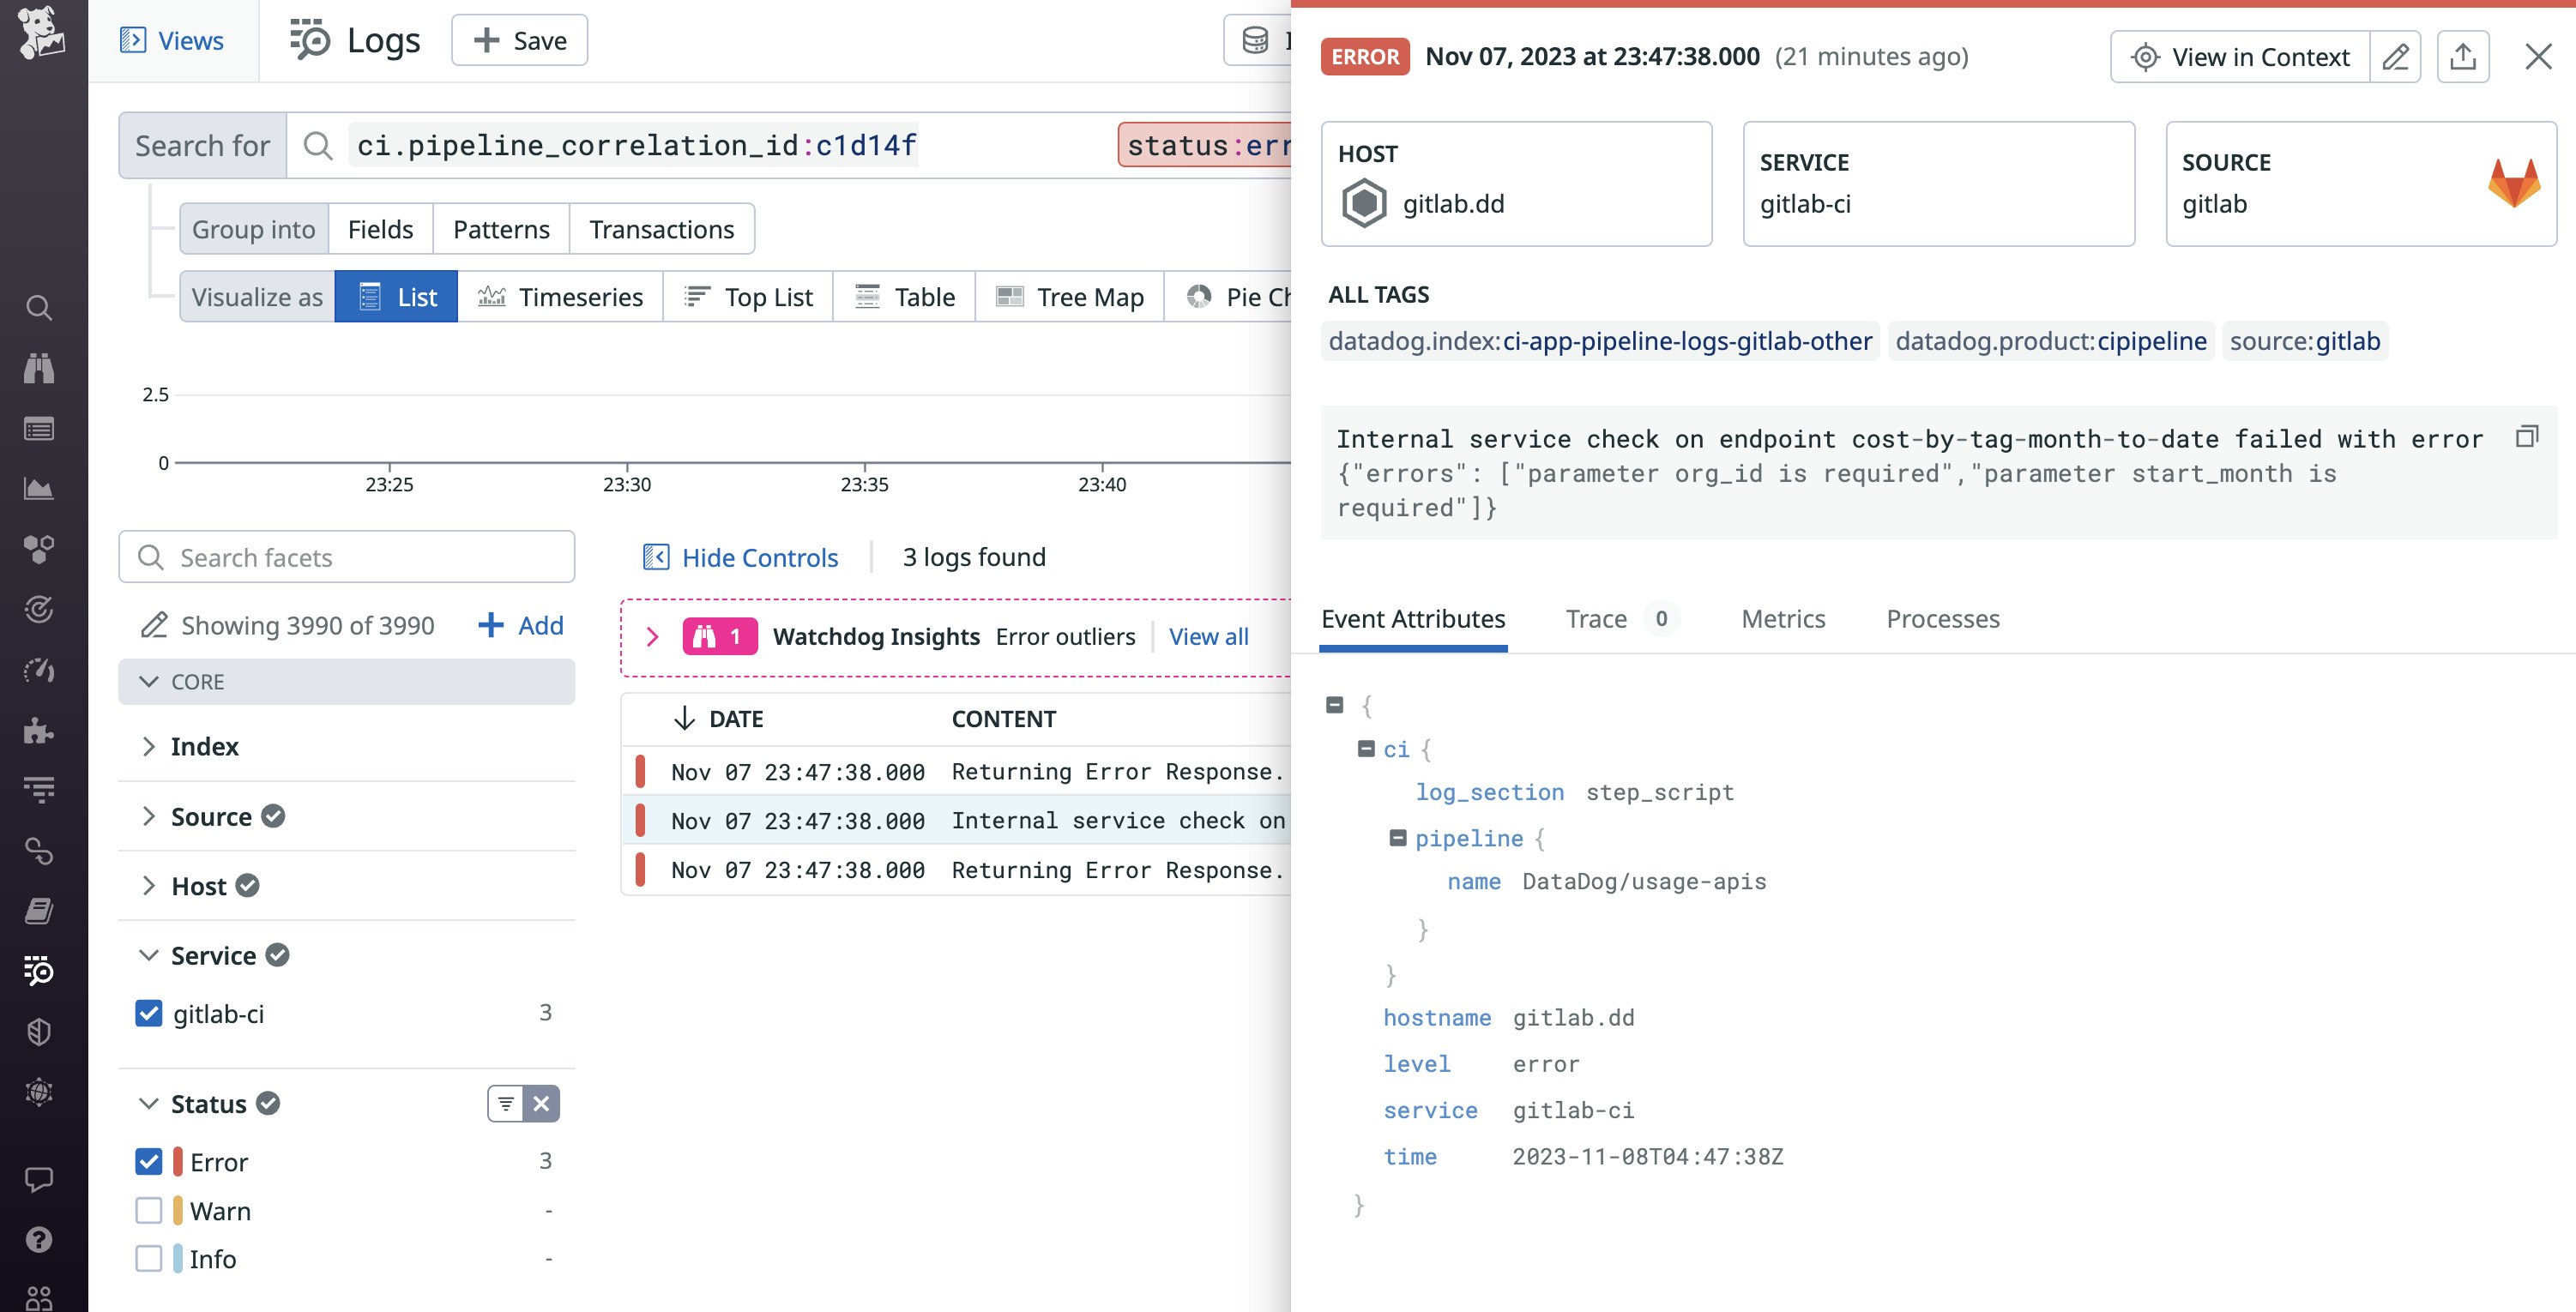Uncheck the gitlab-ci service filter
The width and height of the screenshot is (2576, 1312).
pyautogui.click(x=149, y=1013)
